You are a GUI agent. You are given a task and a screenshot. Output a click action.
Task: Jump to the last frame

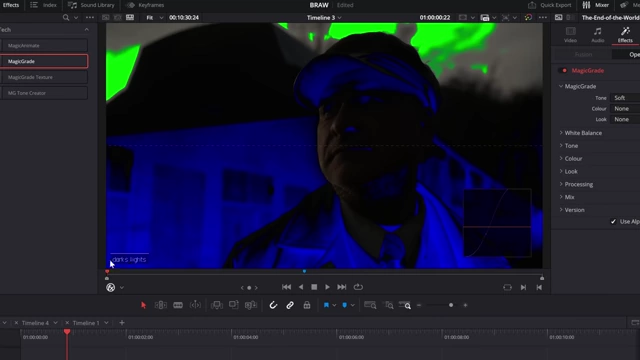[x=342, y=287]
